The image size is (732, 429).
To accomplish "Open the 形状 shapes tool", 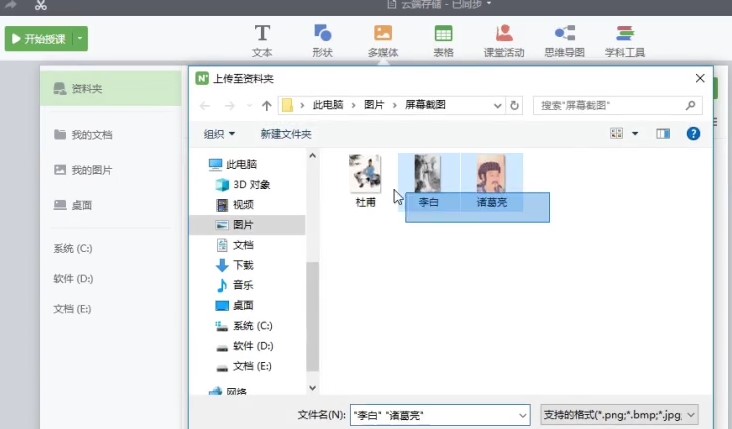I will pyautogui.click(x=323, y=41).
